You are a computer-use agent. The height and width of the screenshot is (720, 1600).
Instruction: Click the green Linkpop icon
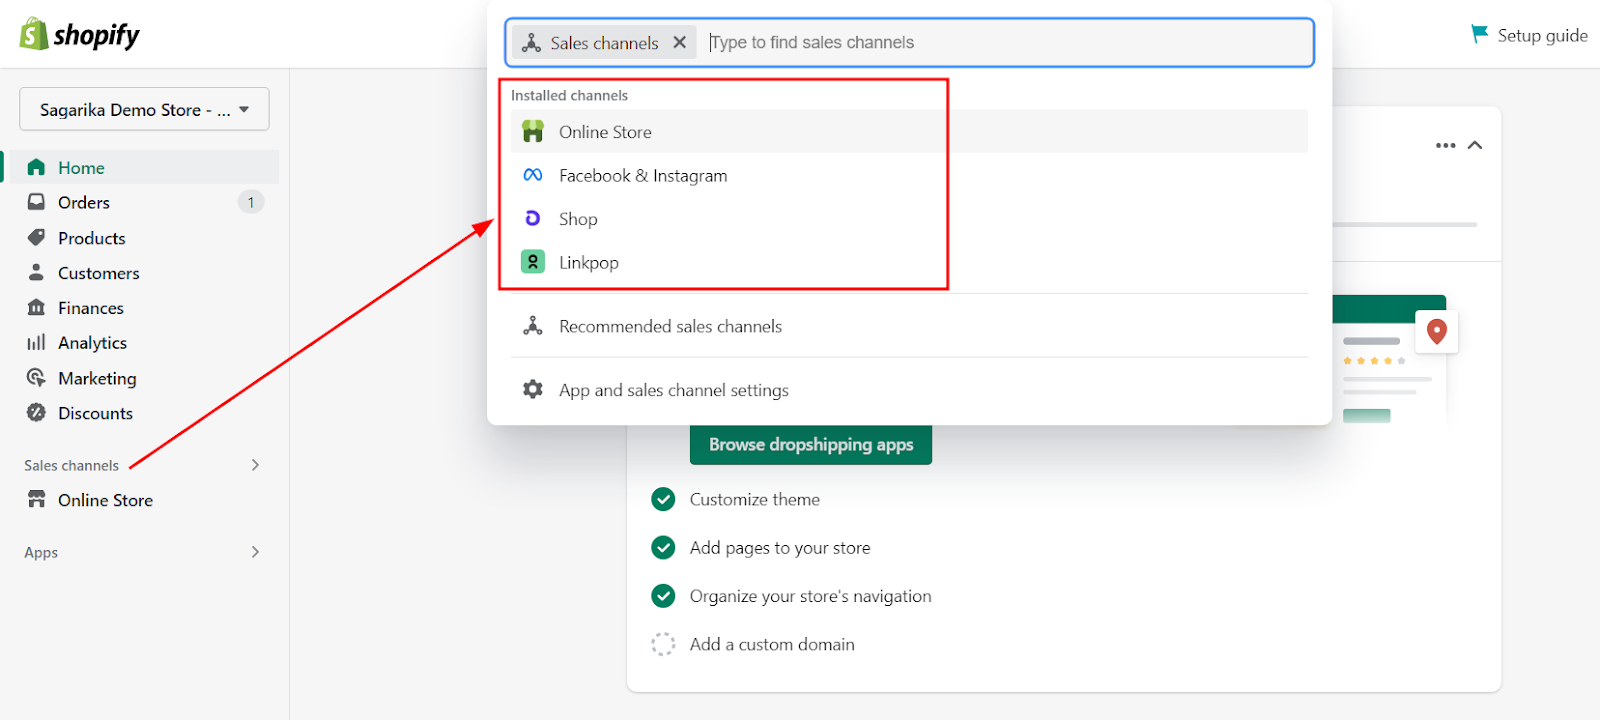pos(533,262)
